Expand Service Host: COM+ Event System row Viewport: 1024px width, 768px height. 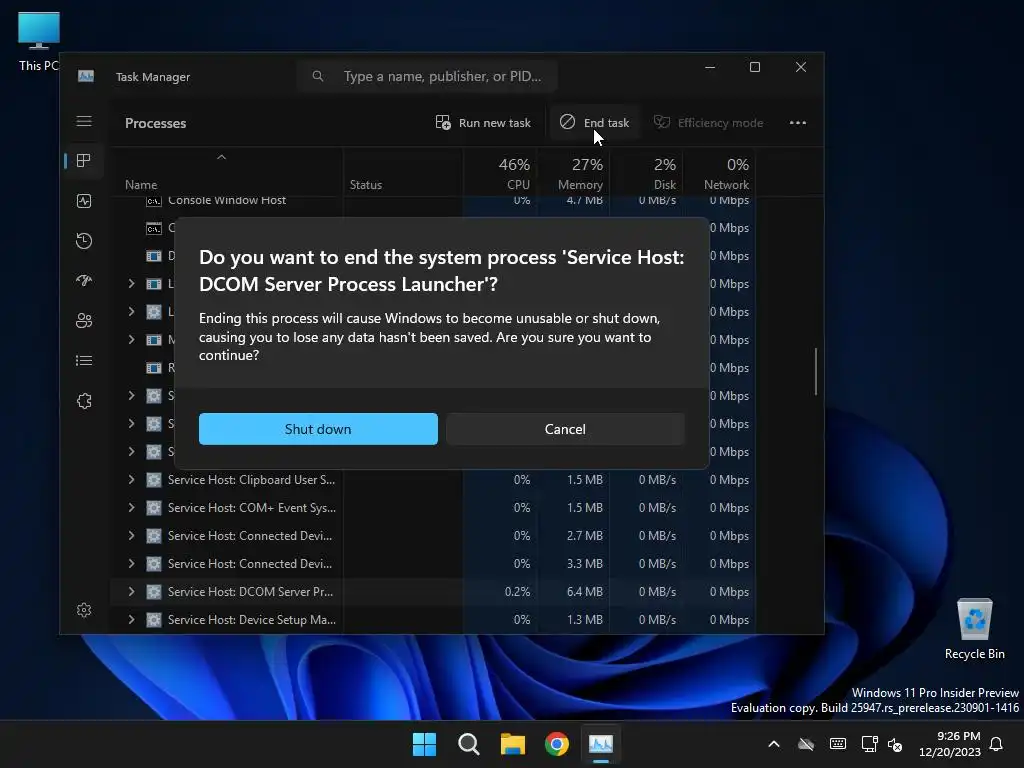pos(131,507)
